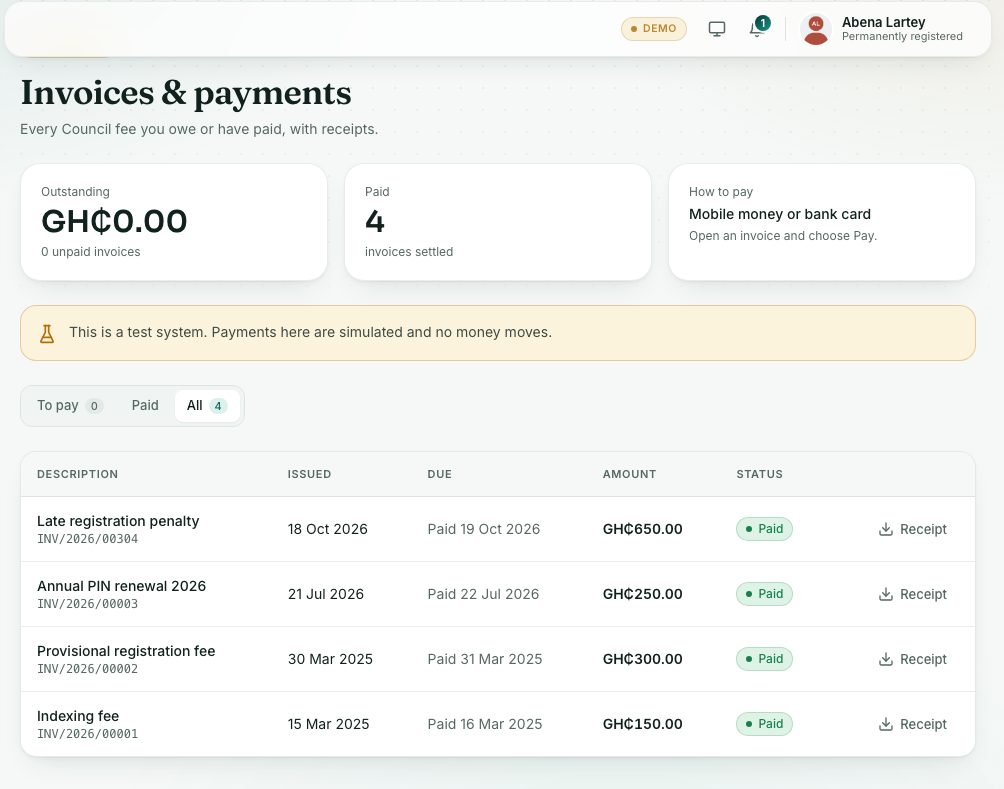Screen dimensions: 1004x789
Task: Click the monitor display icon in header
Action: (717, 29)
